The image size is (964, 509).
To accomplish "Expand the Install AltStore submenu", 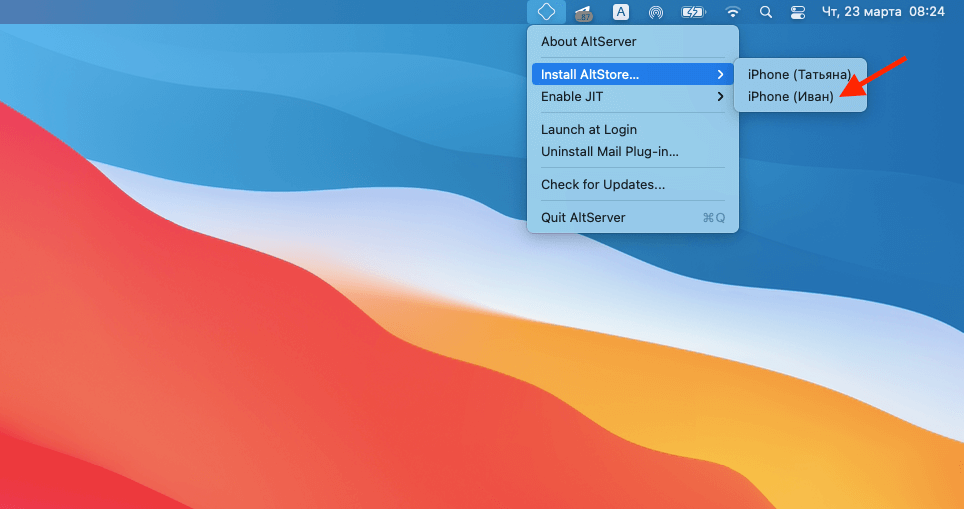I will 590,74.
